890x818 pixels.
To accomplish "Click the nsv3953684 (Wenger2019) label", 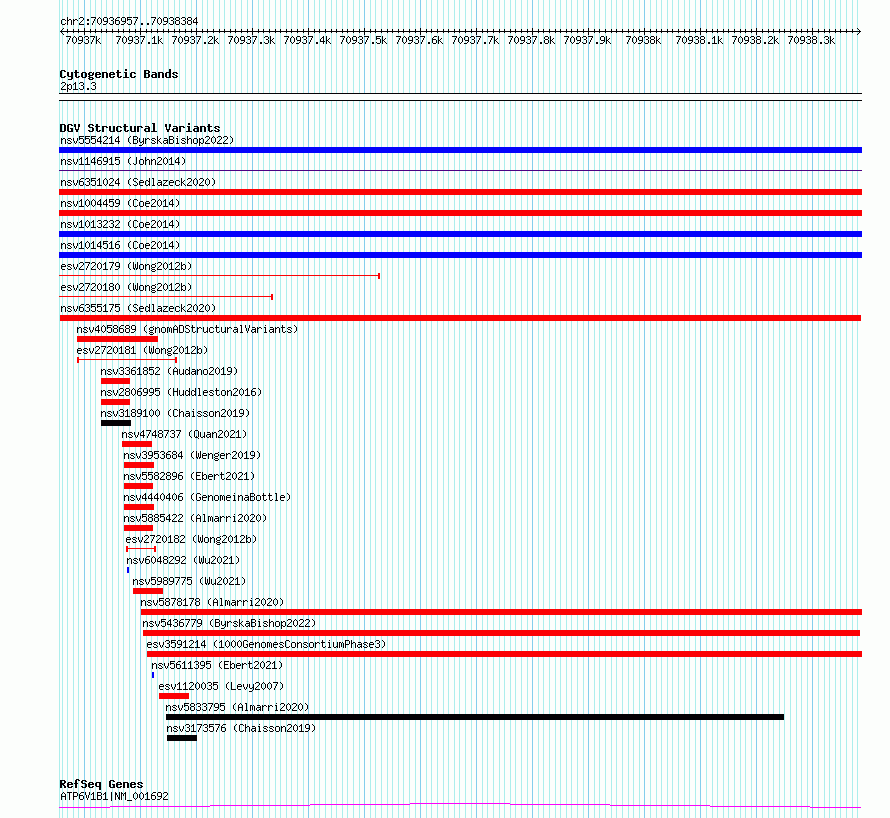I will point(192,455).
